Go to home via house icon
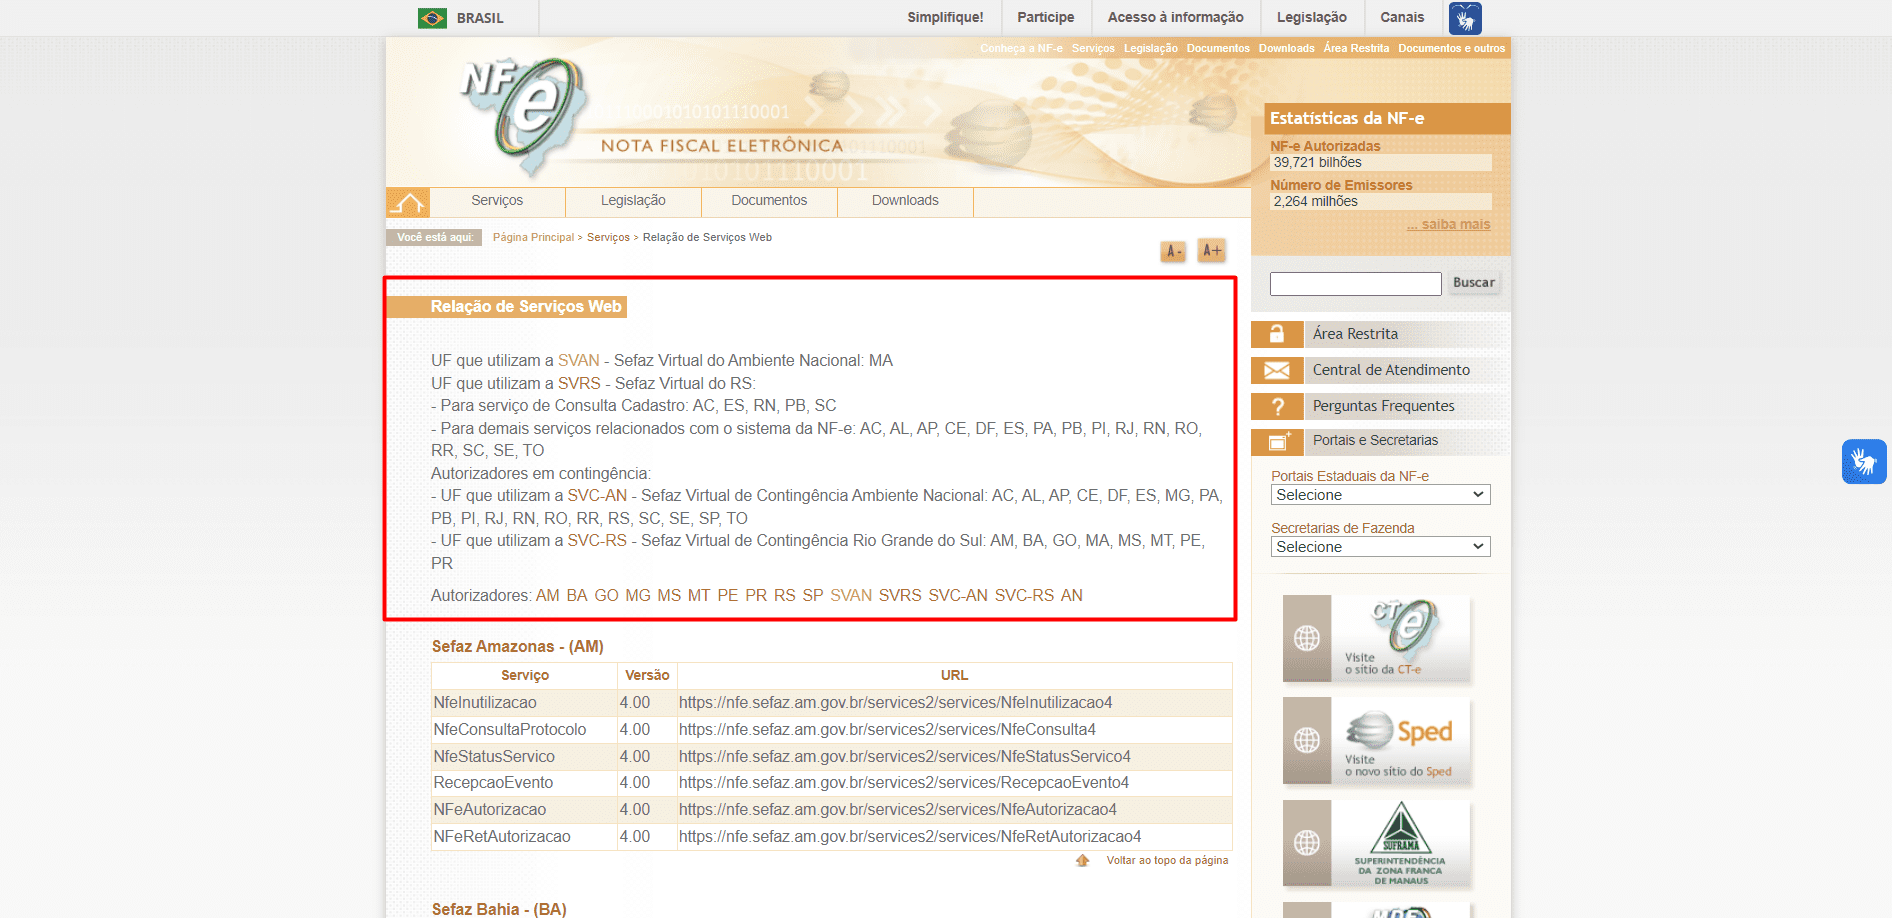The image size is (1892, 918). 408,202
